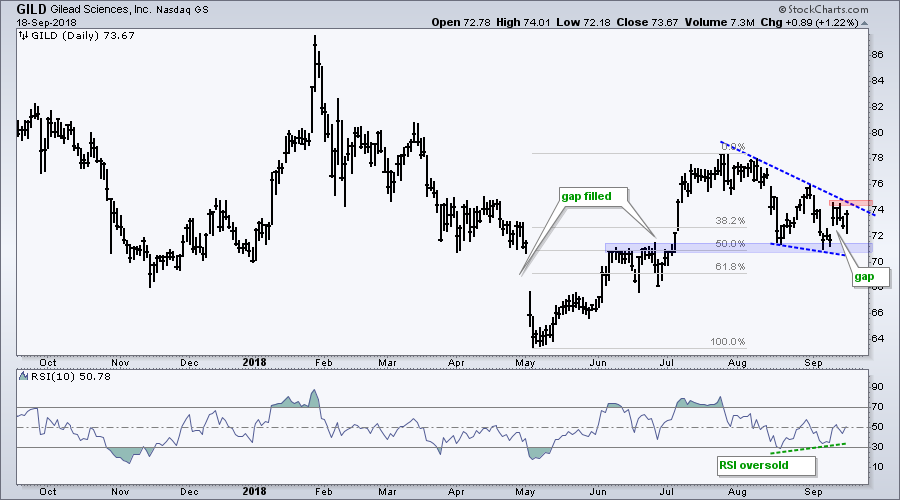Click the Oct label below the RSI panel
Viewport: 900px width, 500px height.
(48, 492)
